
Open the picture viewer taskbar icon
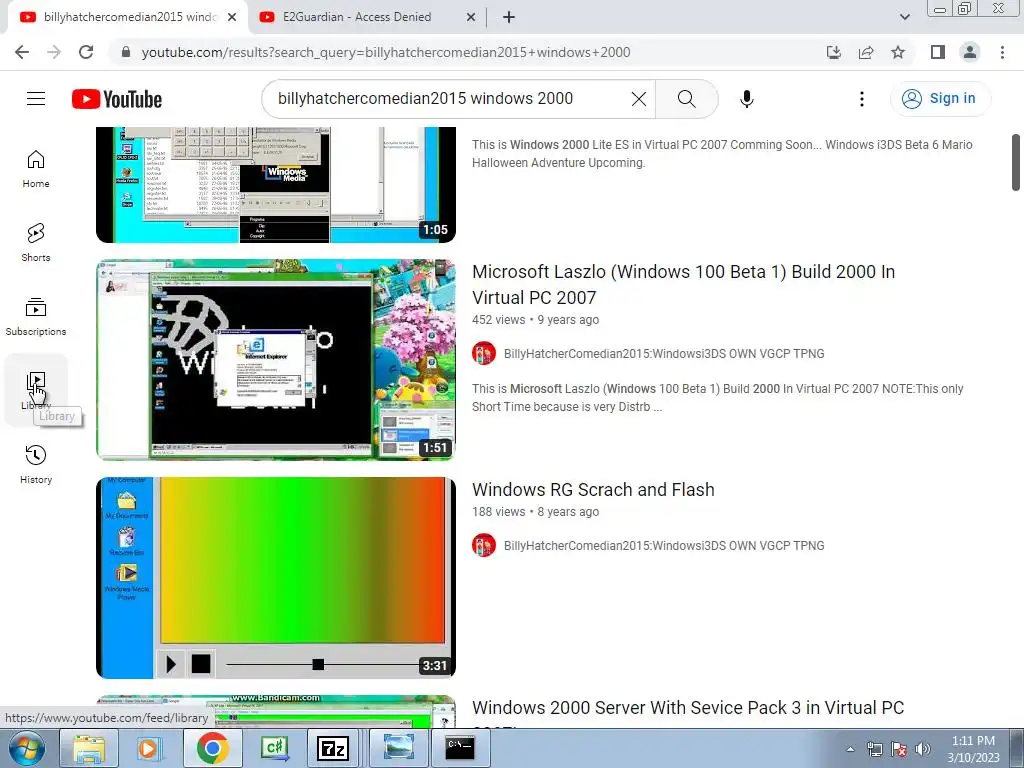click(399, 748)
